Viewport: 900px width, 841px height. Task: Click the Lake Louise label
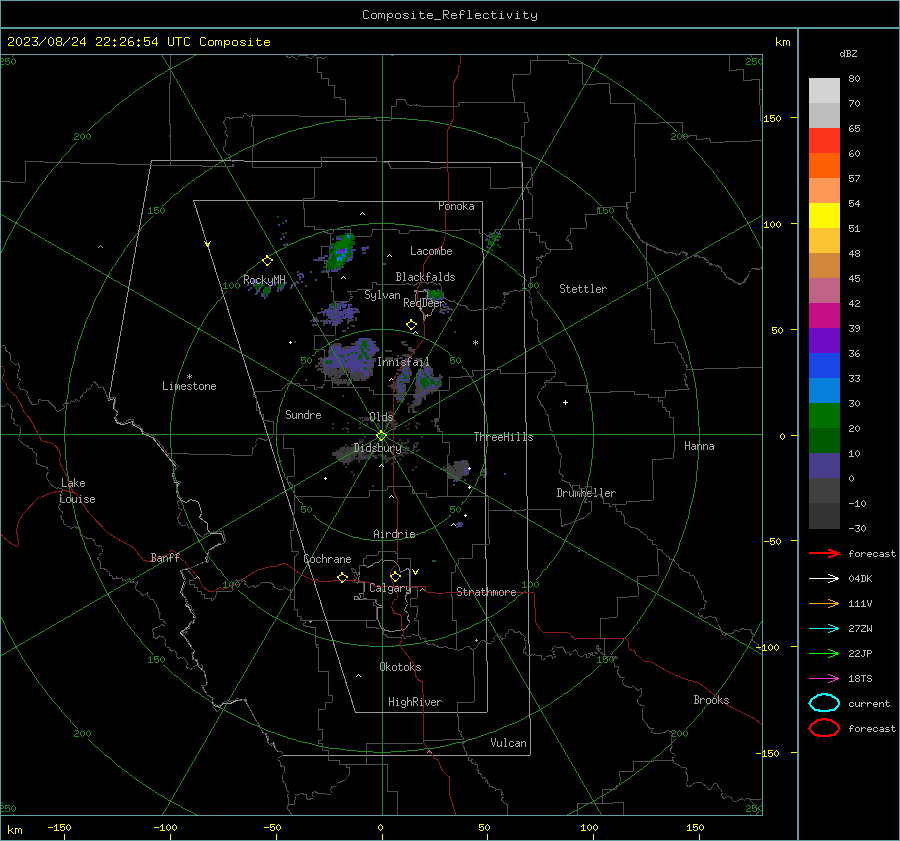point(77,491)
